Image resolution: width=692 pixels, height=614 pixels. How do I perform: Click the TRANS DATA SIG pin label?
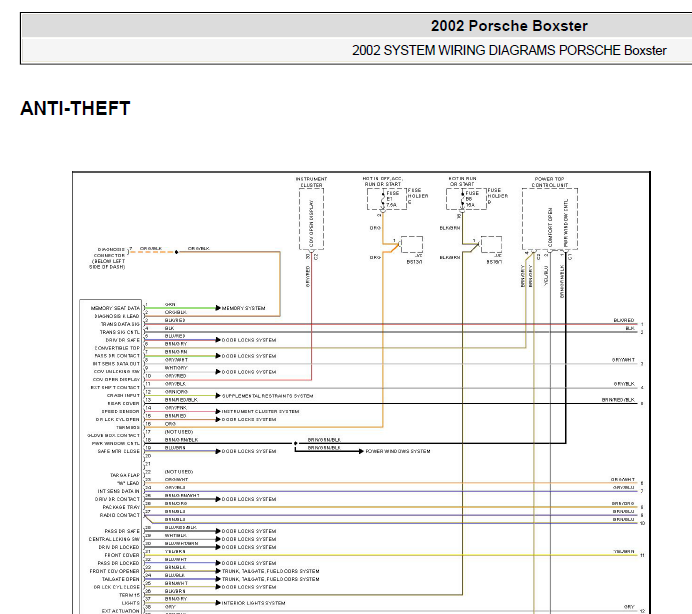(120, 324)
